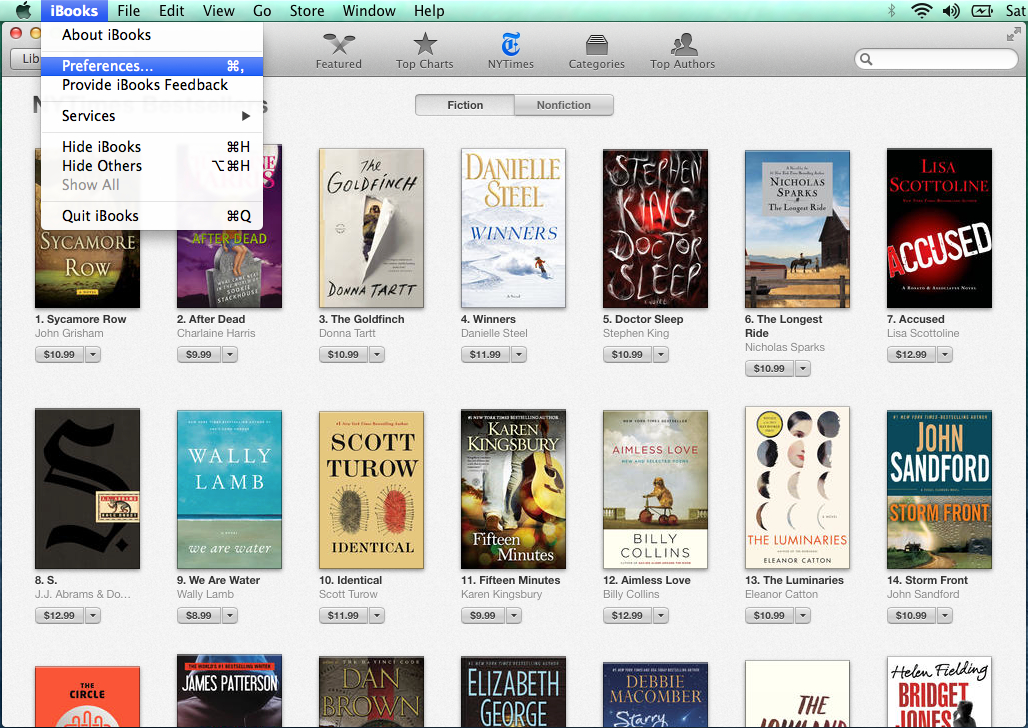Open author link Billy Collins
1028x728 pixels.
(631, 594)
